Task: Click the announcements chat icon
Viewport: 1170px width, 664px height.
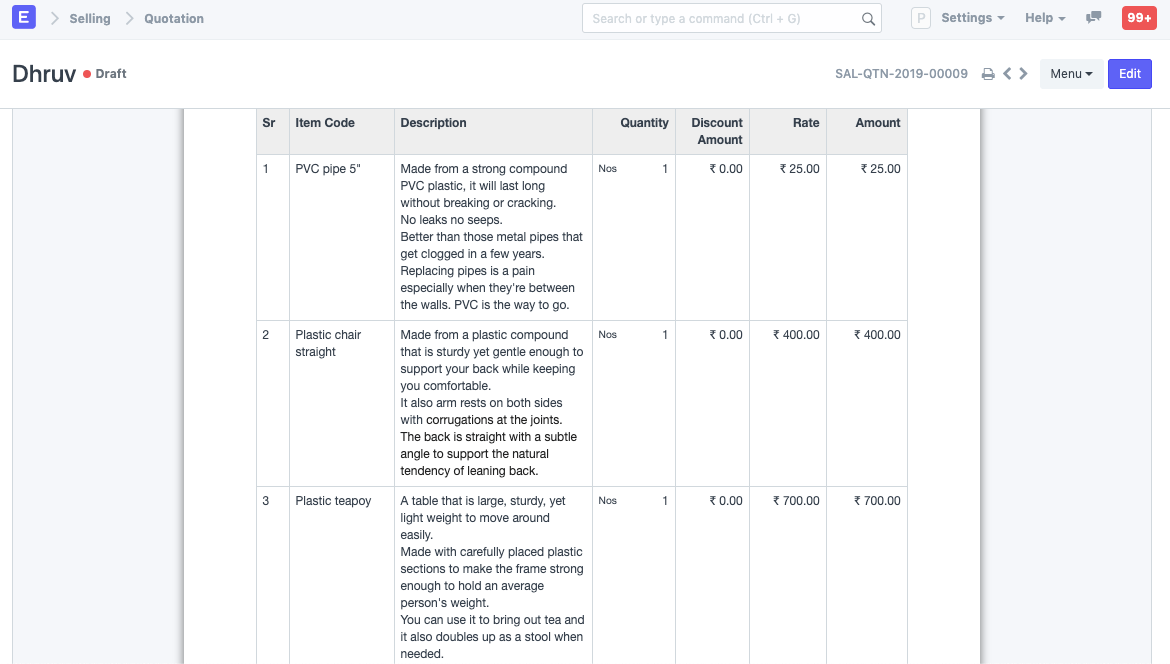Action: tap(1093, 17)
